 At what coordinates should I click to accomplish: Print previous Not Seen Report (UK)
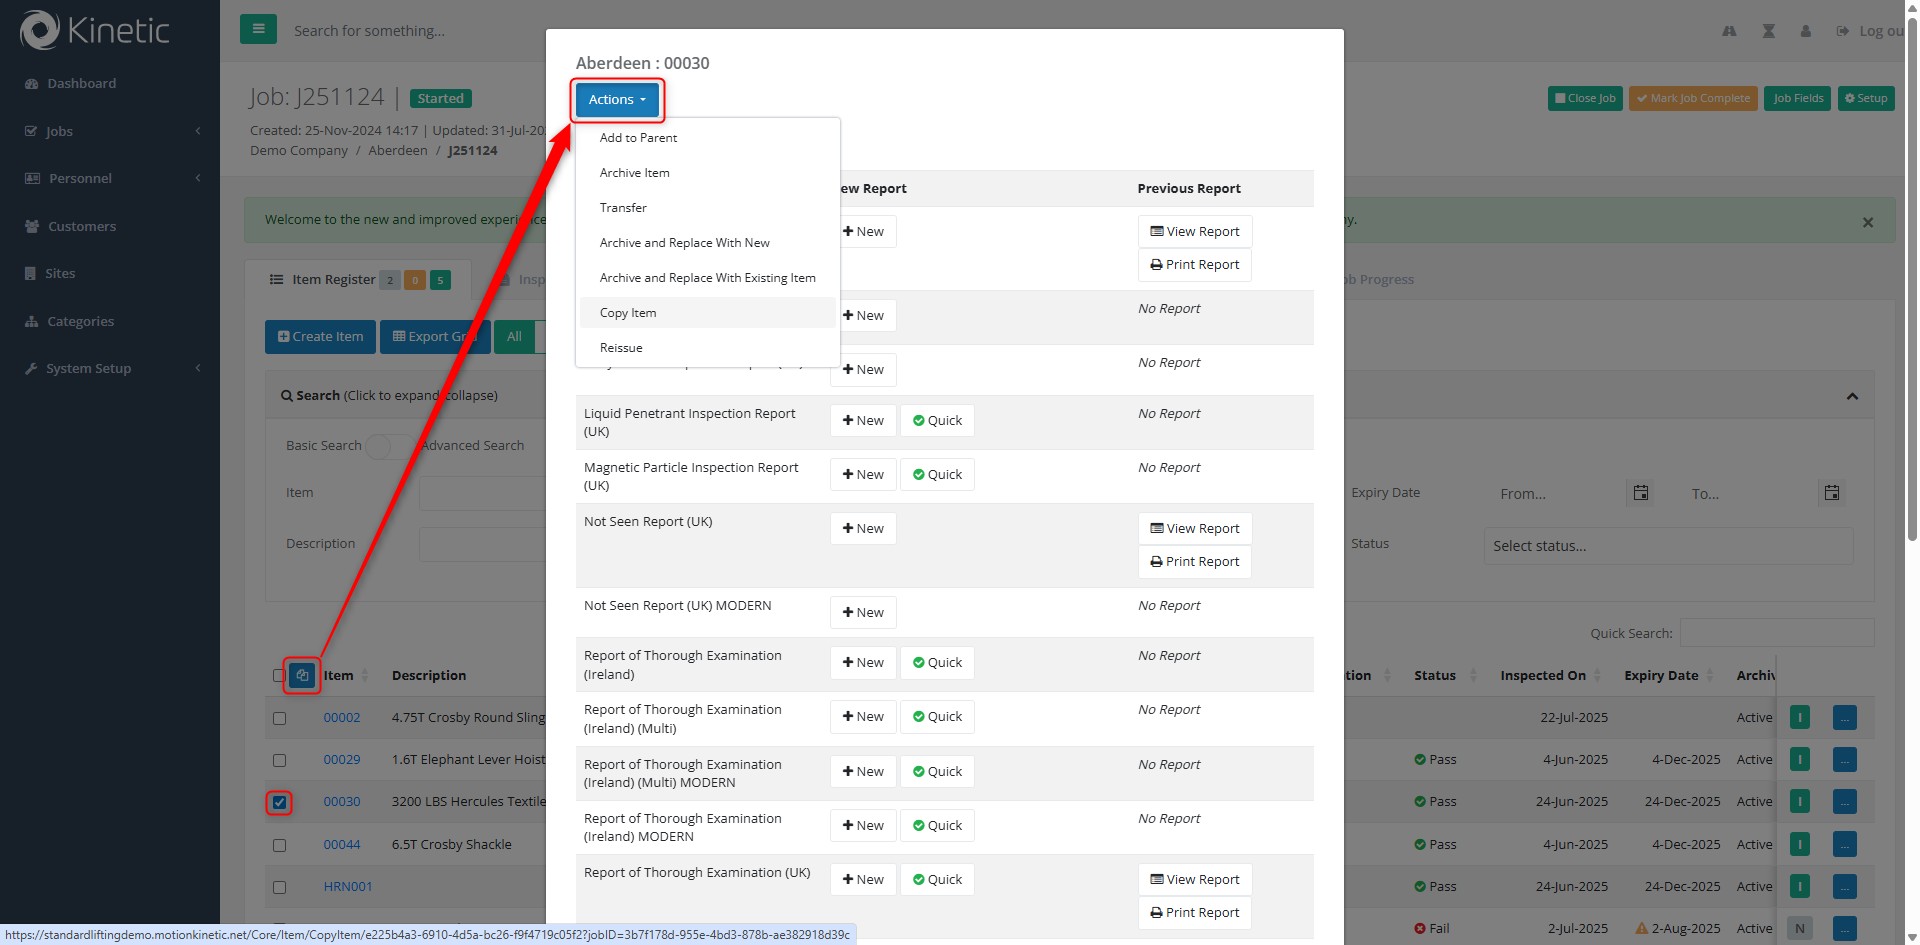pyautogui.click(x=1195, y=562)
